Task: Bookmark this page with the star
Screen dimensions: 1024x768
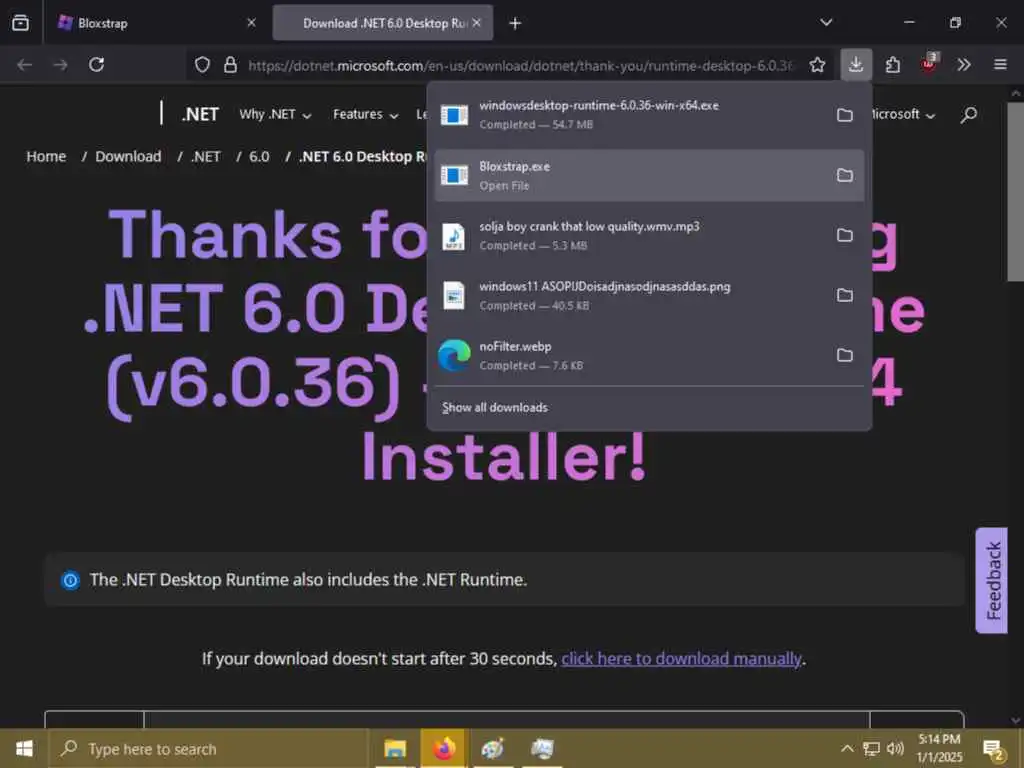Action: (817, 65)
